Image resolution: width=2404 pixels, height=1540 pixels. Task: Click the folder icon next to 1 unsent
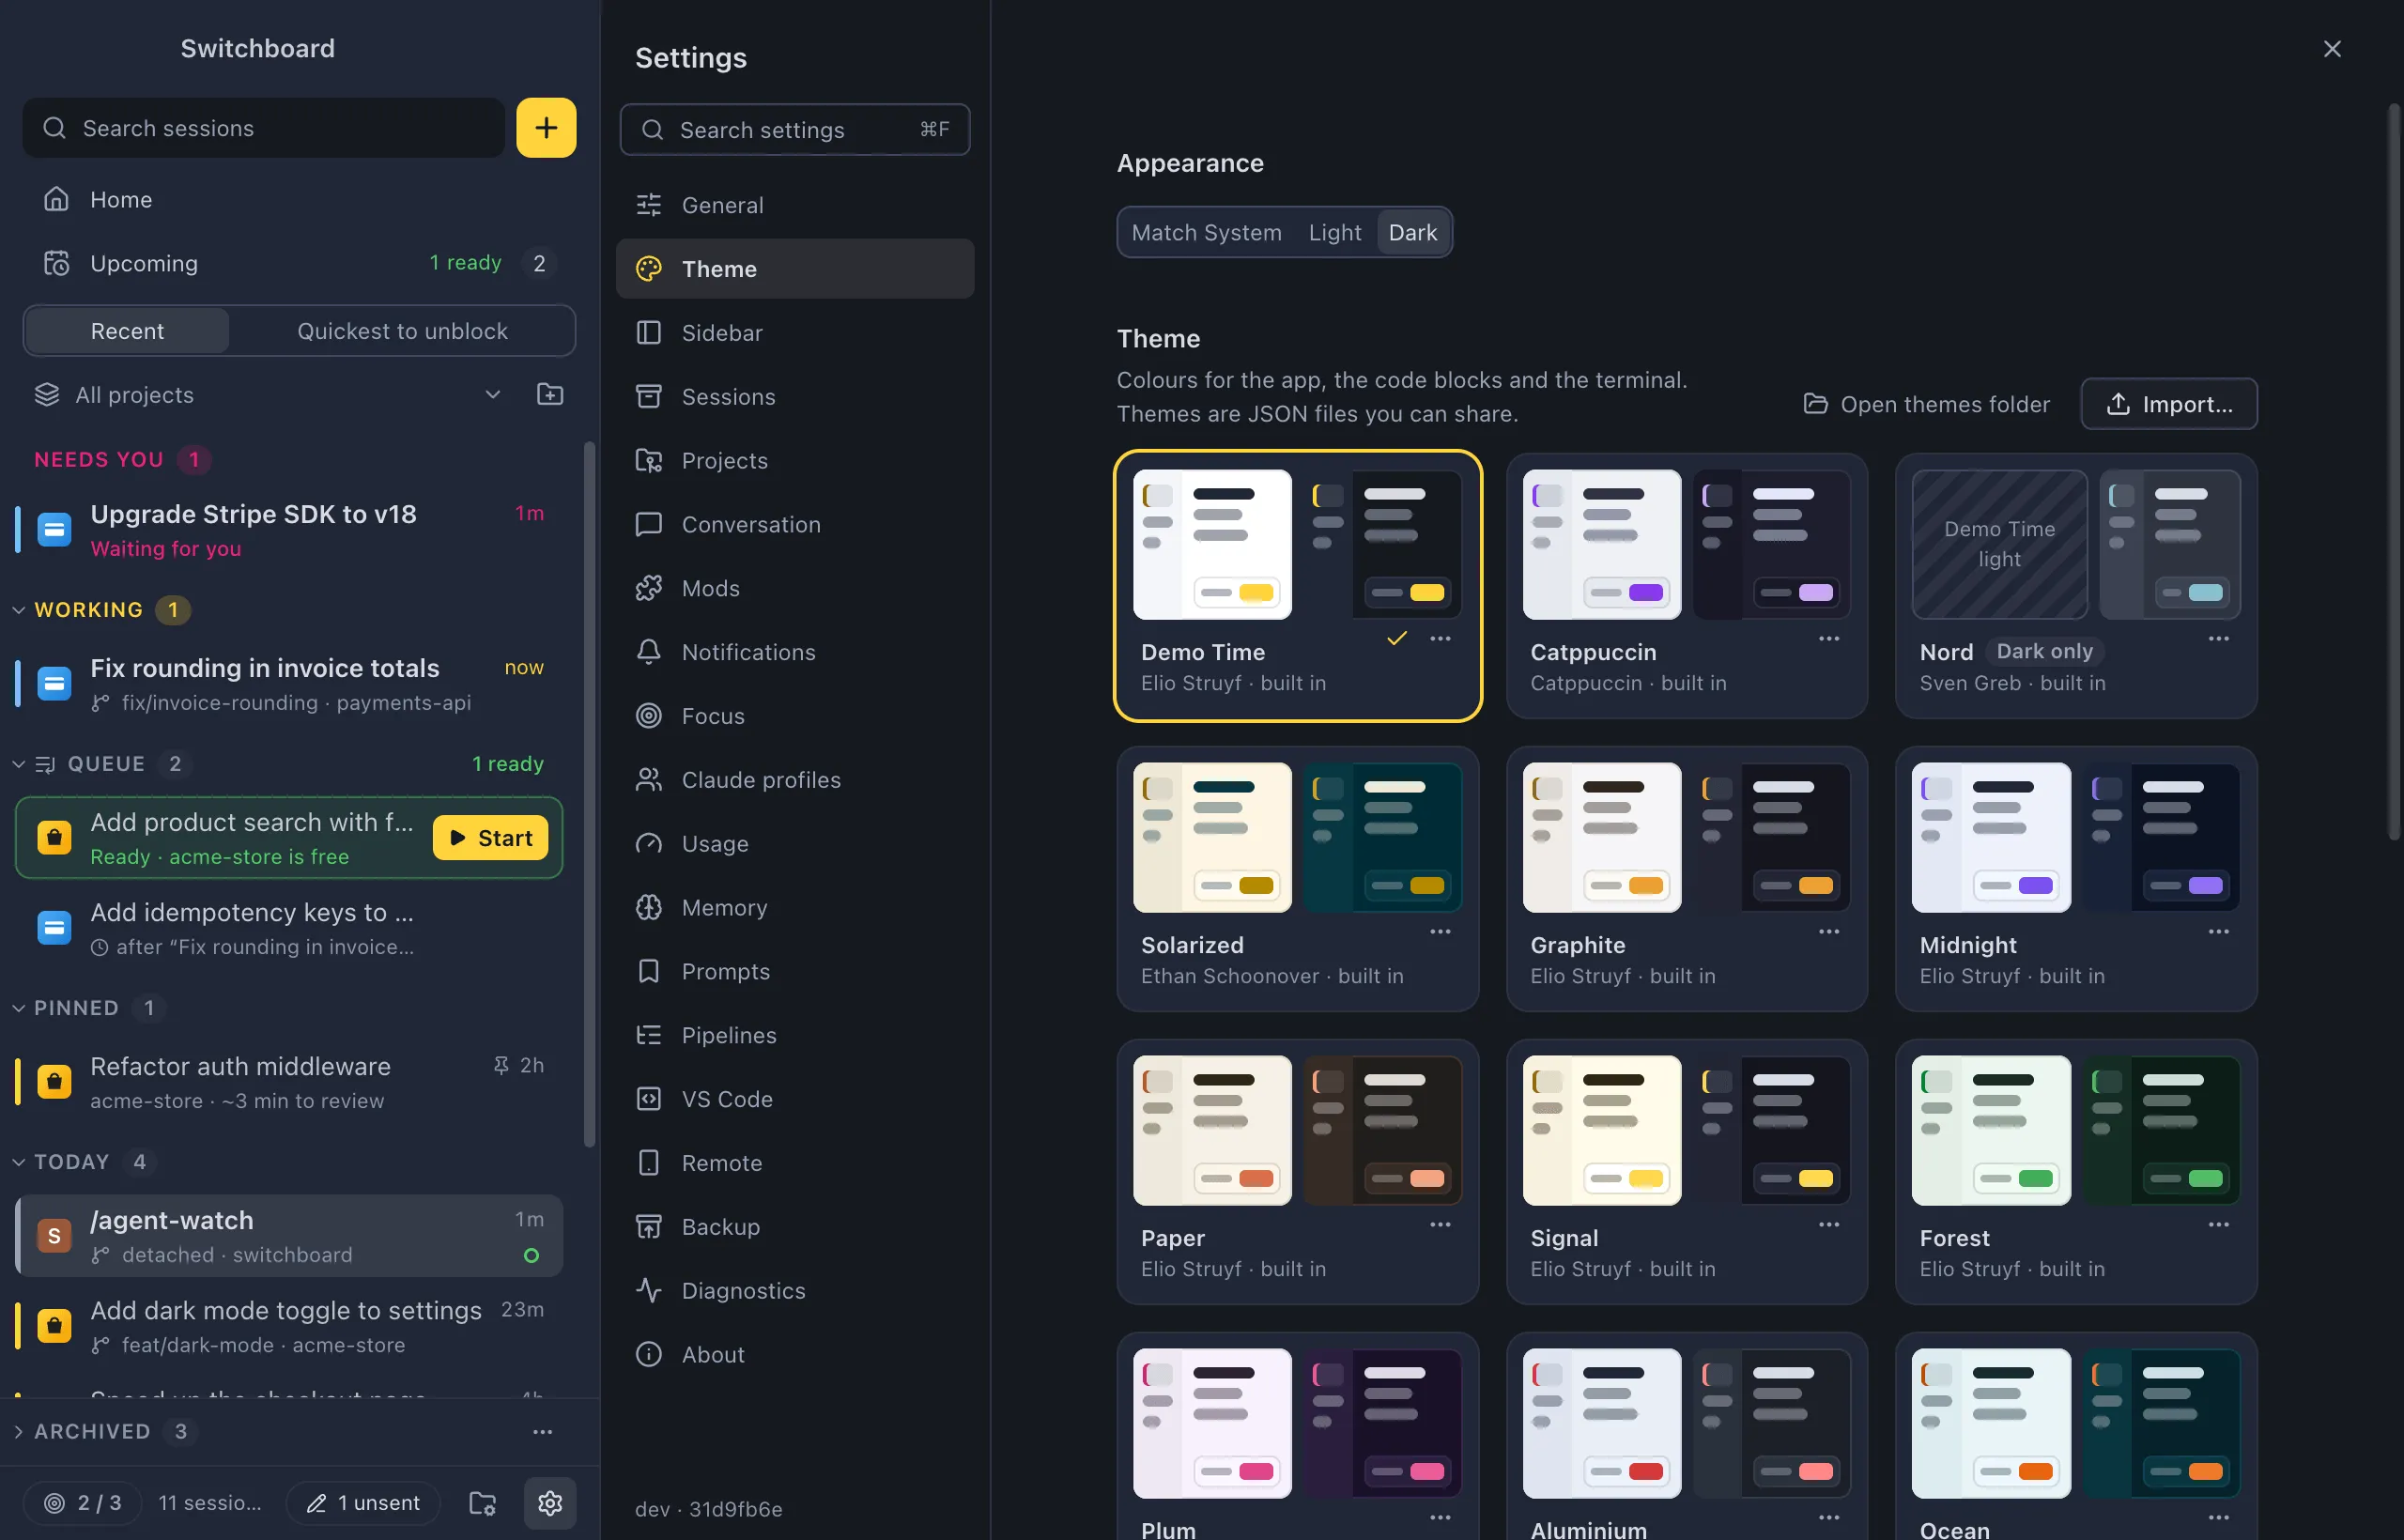[x=483, y=1502]
